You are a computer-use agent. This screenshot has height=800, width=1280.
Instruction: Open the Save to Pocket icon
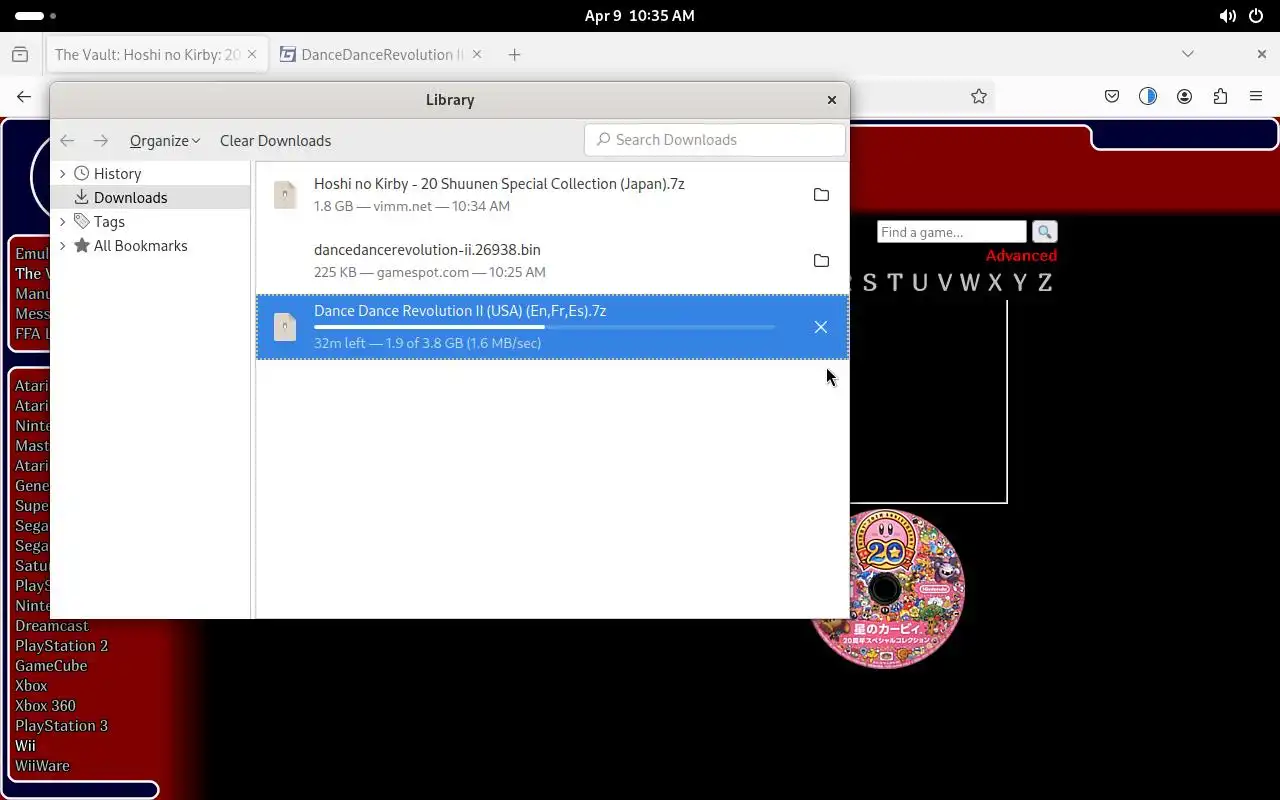(x=1112, y=97)
